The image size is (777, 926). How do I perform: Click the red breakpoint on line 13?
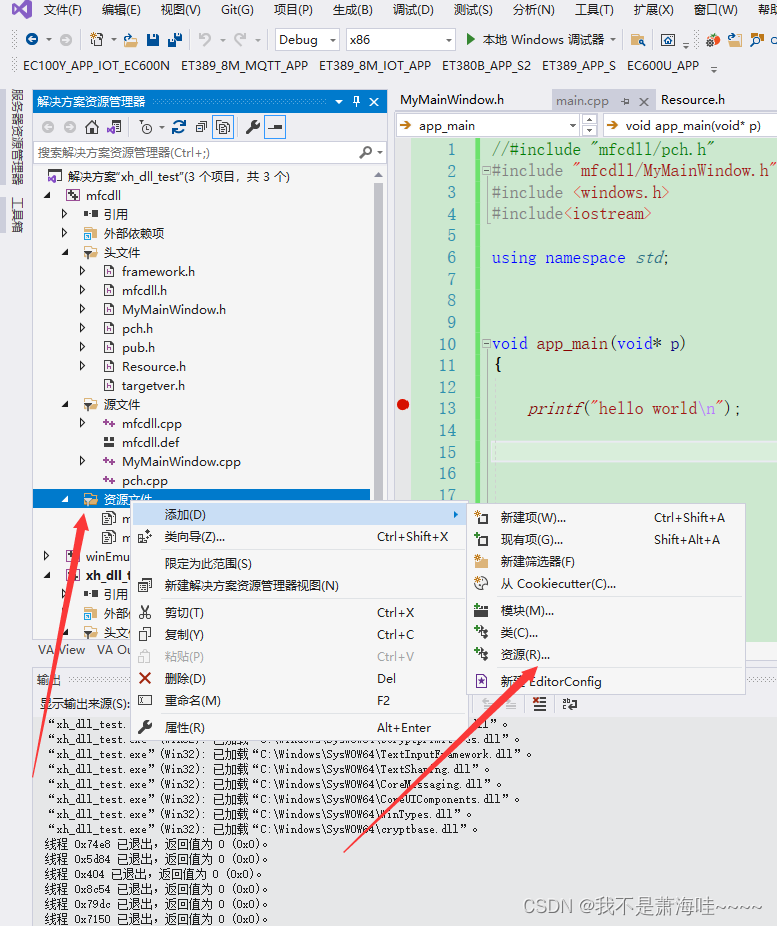click(x=403, y=405)
